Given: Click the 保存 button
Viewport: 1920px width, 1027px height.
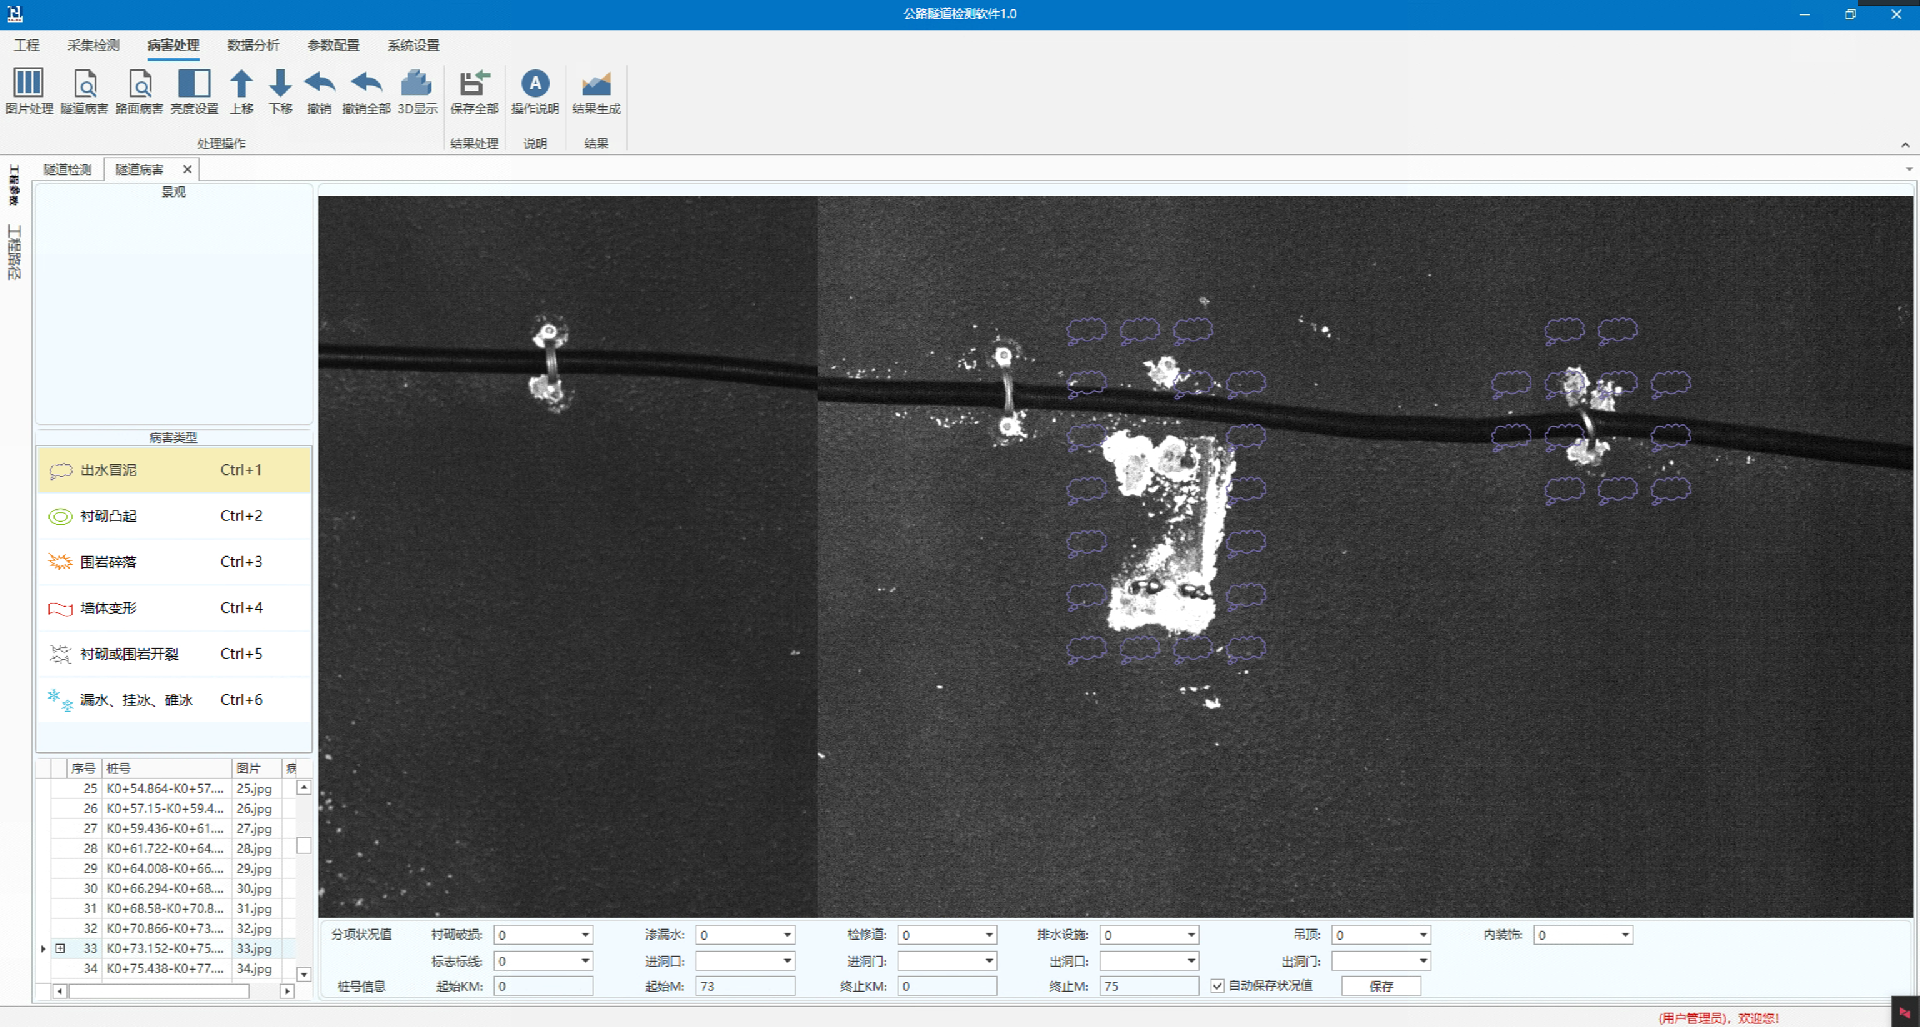Looking at the screenshot, I should [1381, 986].
